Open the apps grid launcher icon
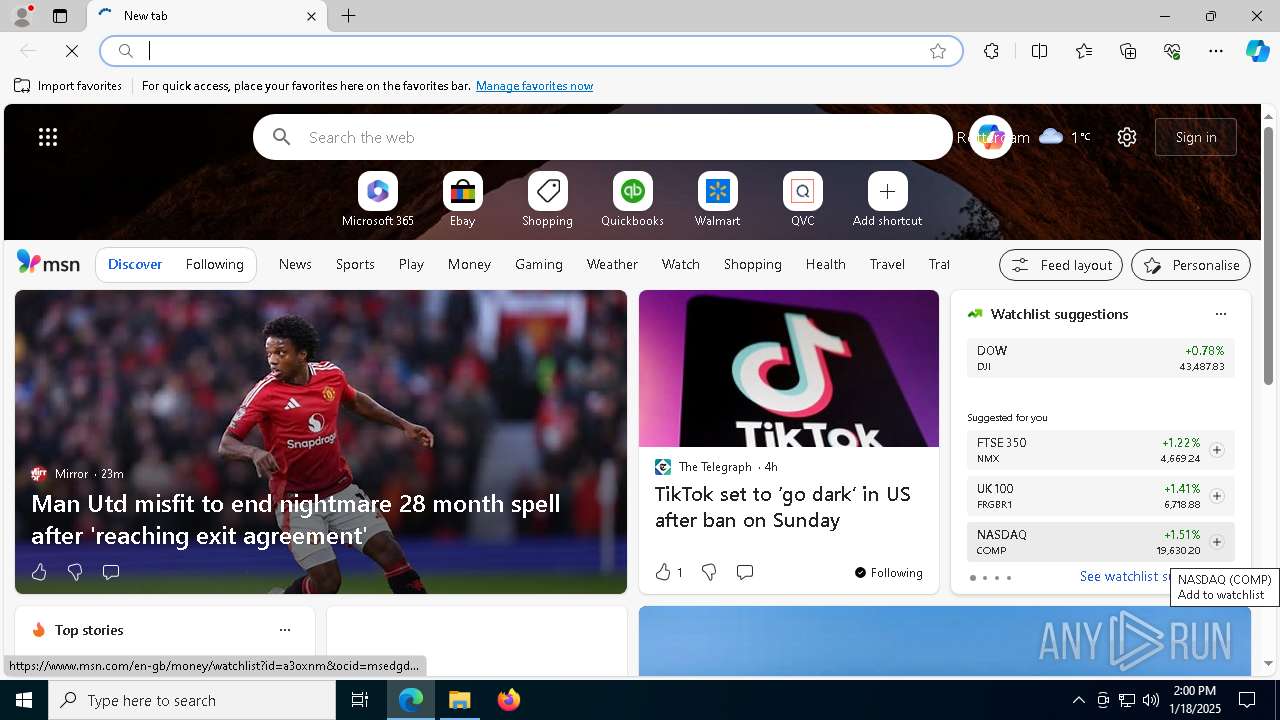The width and height of the screenshot is (1280, 720). tap(48, 137)
